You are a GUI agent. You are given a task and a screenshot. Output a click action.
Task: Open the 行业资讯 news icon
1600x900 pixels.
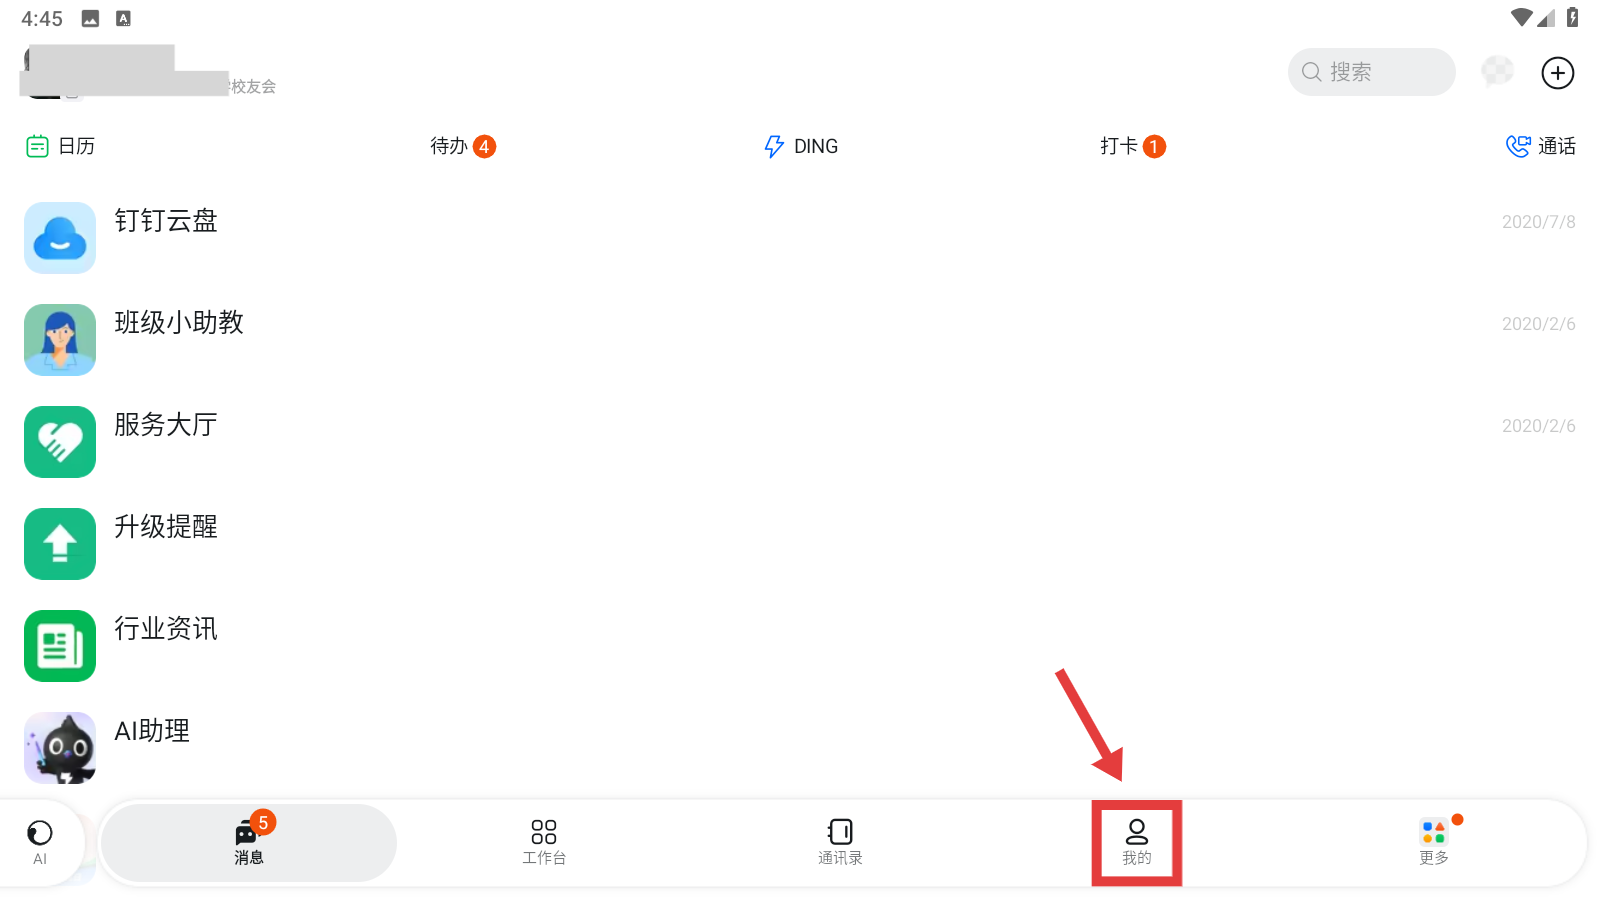(x=60, y=646)
